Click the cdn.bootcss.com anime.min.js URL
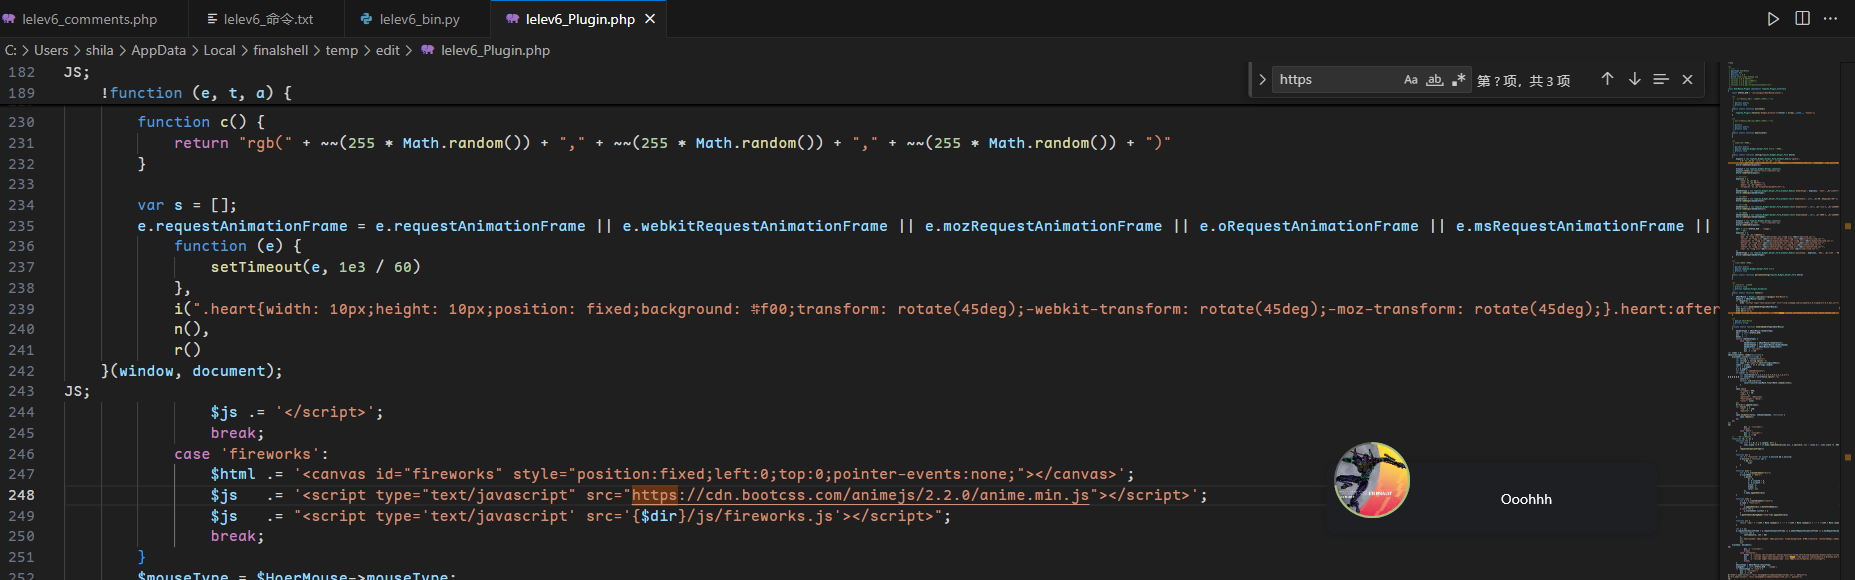1855x580 pixels. pos(860,495)
